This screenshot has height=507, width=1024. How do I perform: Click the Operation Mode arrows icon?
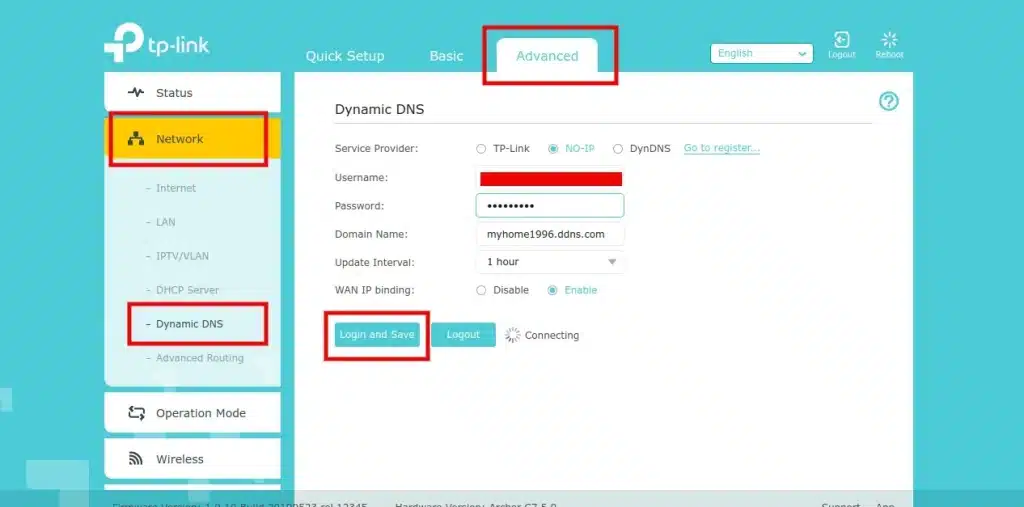(136, 413)
